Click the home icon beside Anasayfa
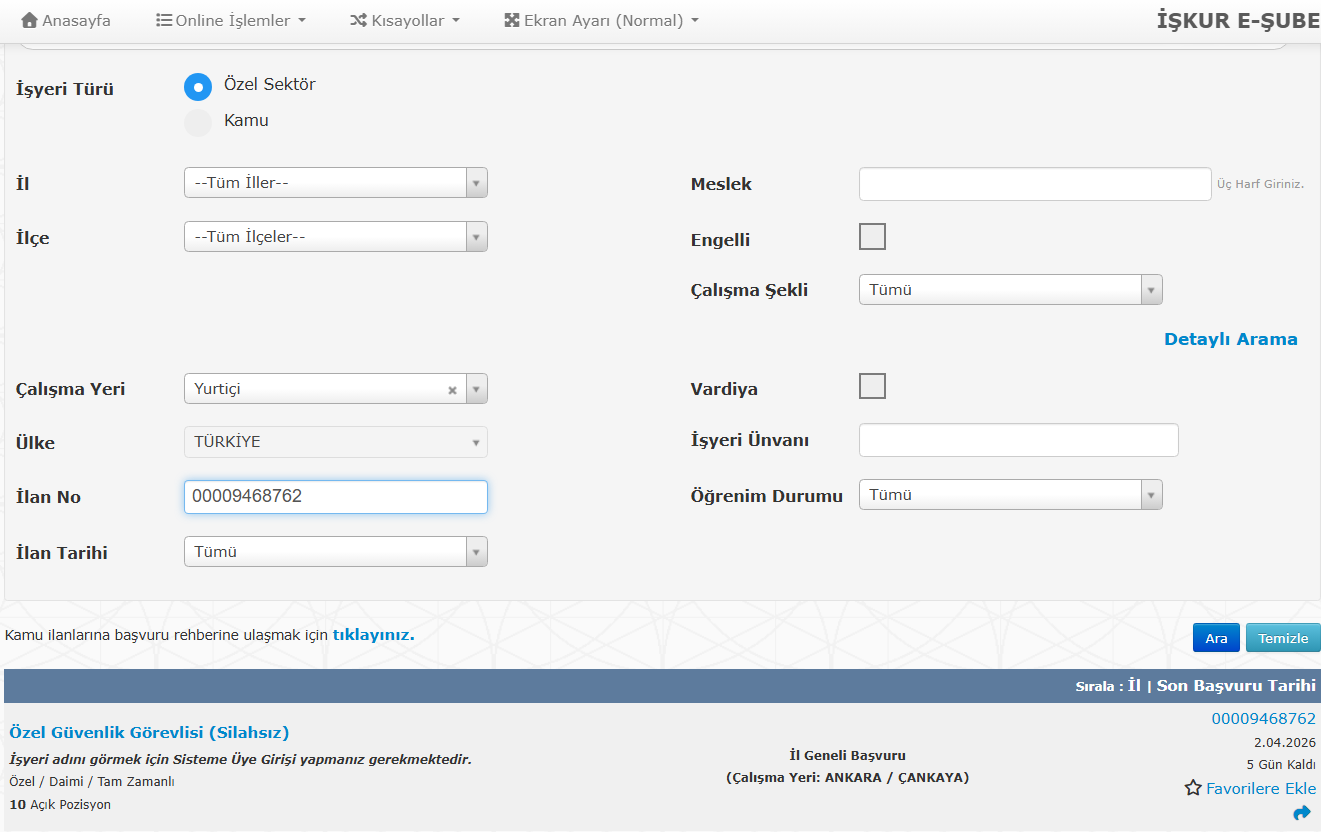Image resolution: width=1321 pixels, height=832 pixels. (29, 20)
